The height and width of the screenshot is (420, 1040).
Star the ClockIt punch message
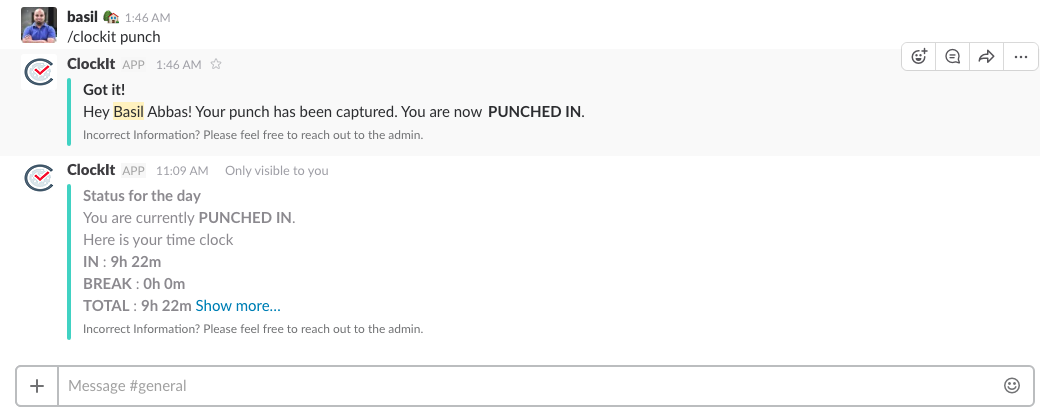pos(216,64)
